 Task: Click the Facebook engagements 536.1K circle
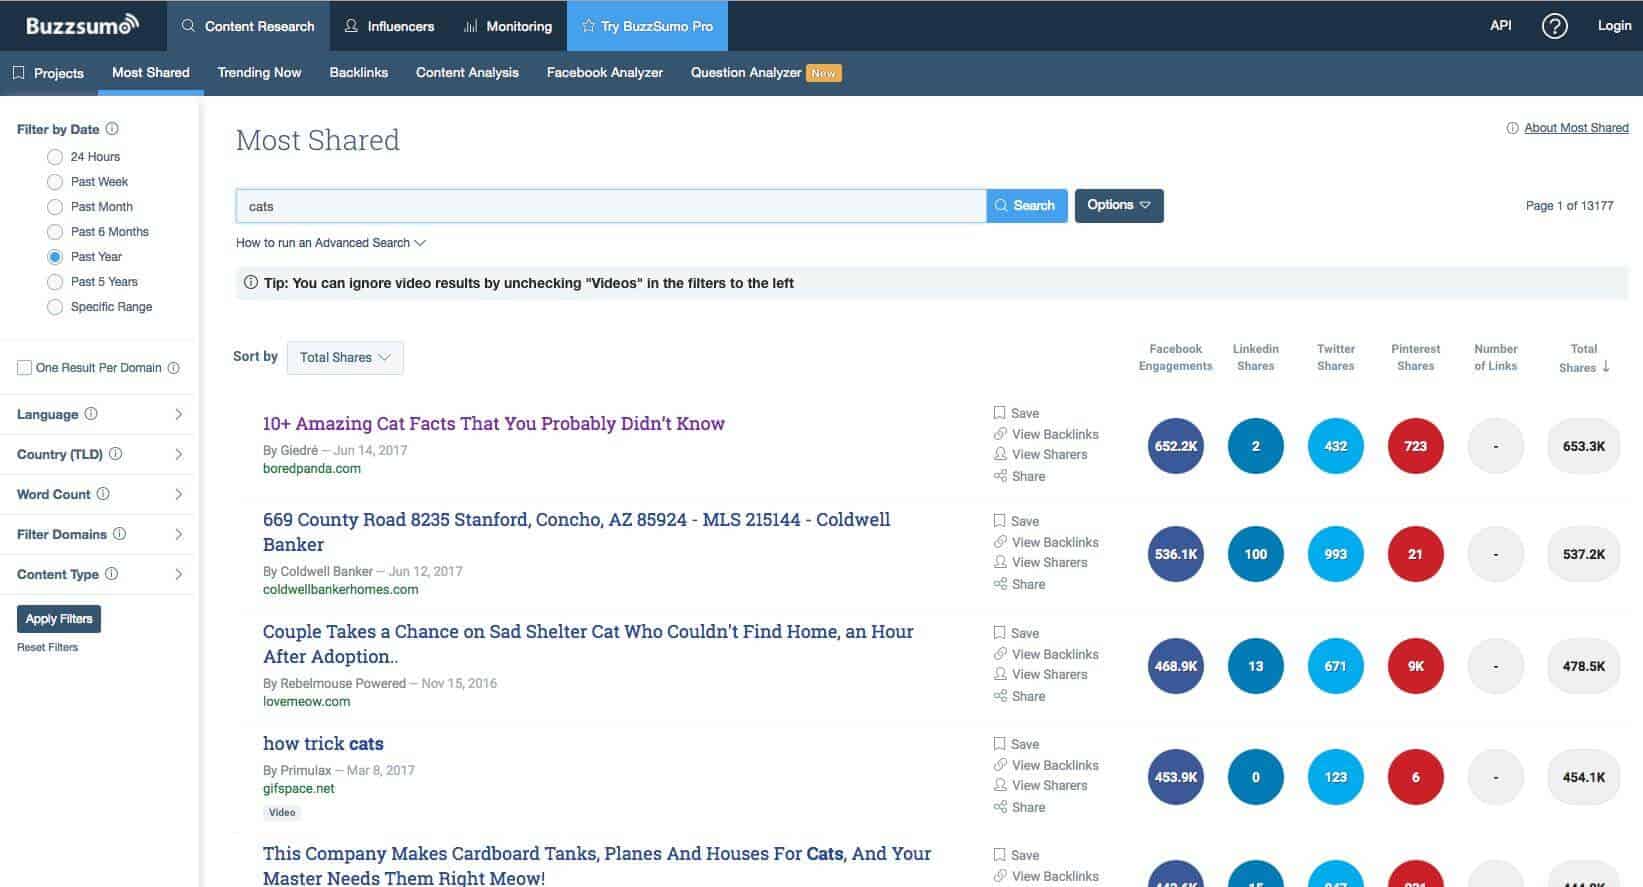click(x=1176, y=554)
